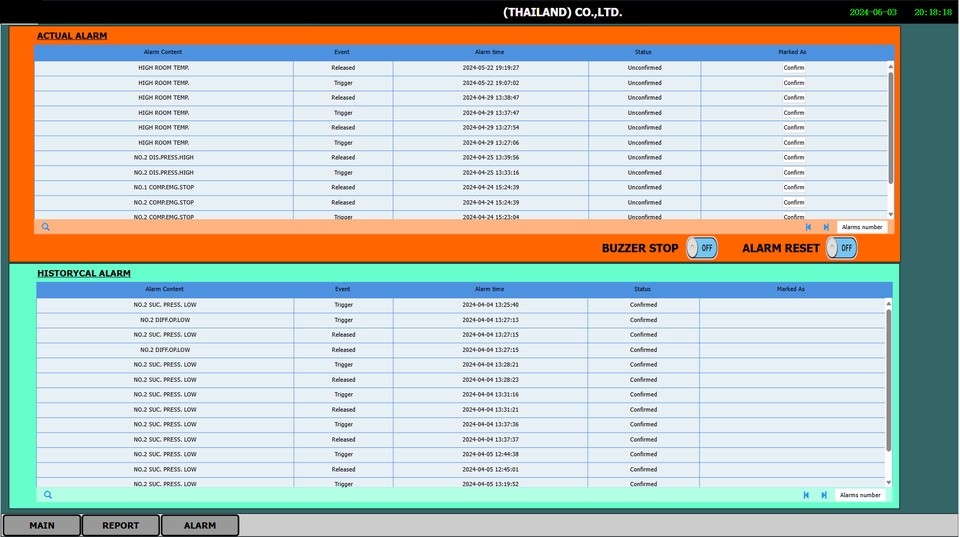This screenshot has width=960, height=537.
Task: Confirm HIGH ROOM TEMP. alarm from 13:27:06
Action: [x=793, y=143]
